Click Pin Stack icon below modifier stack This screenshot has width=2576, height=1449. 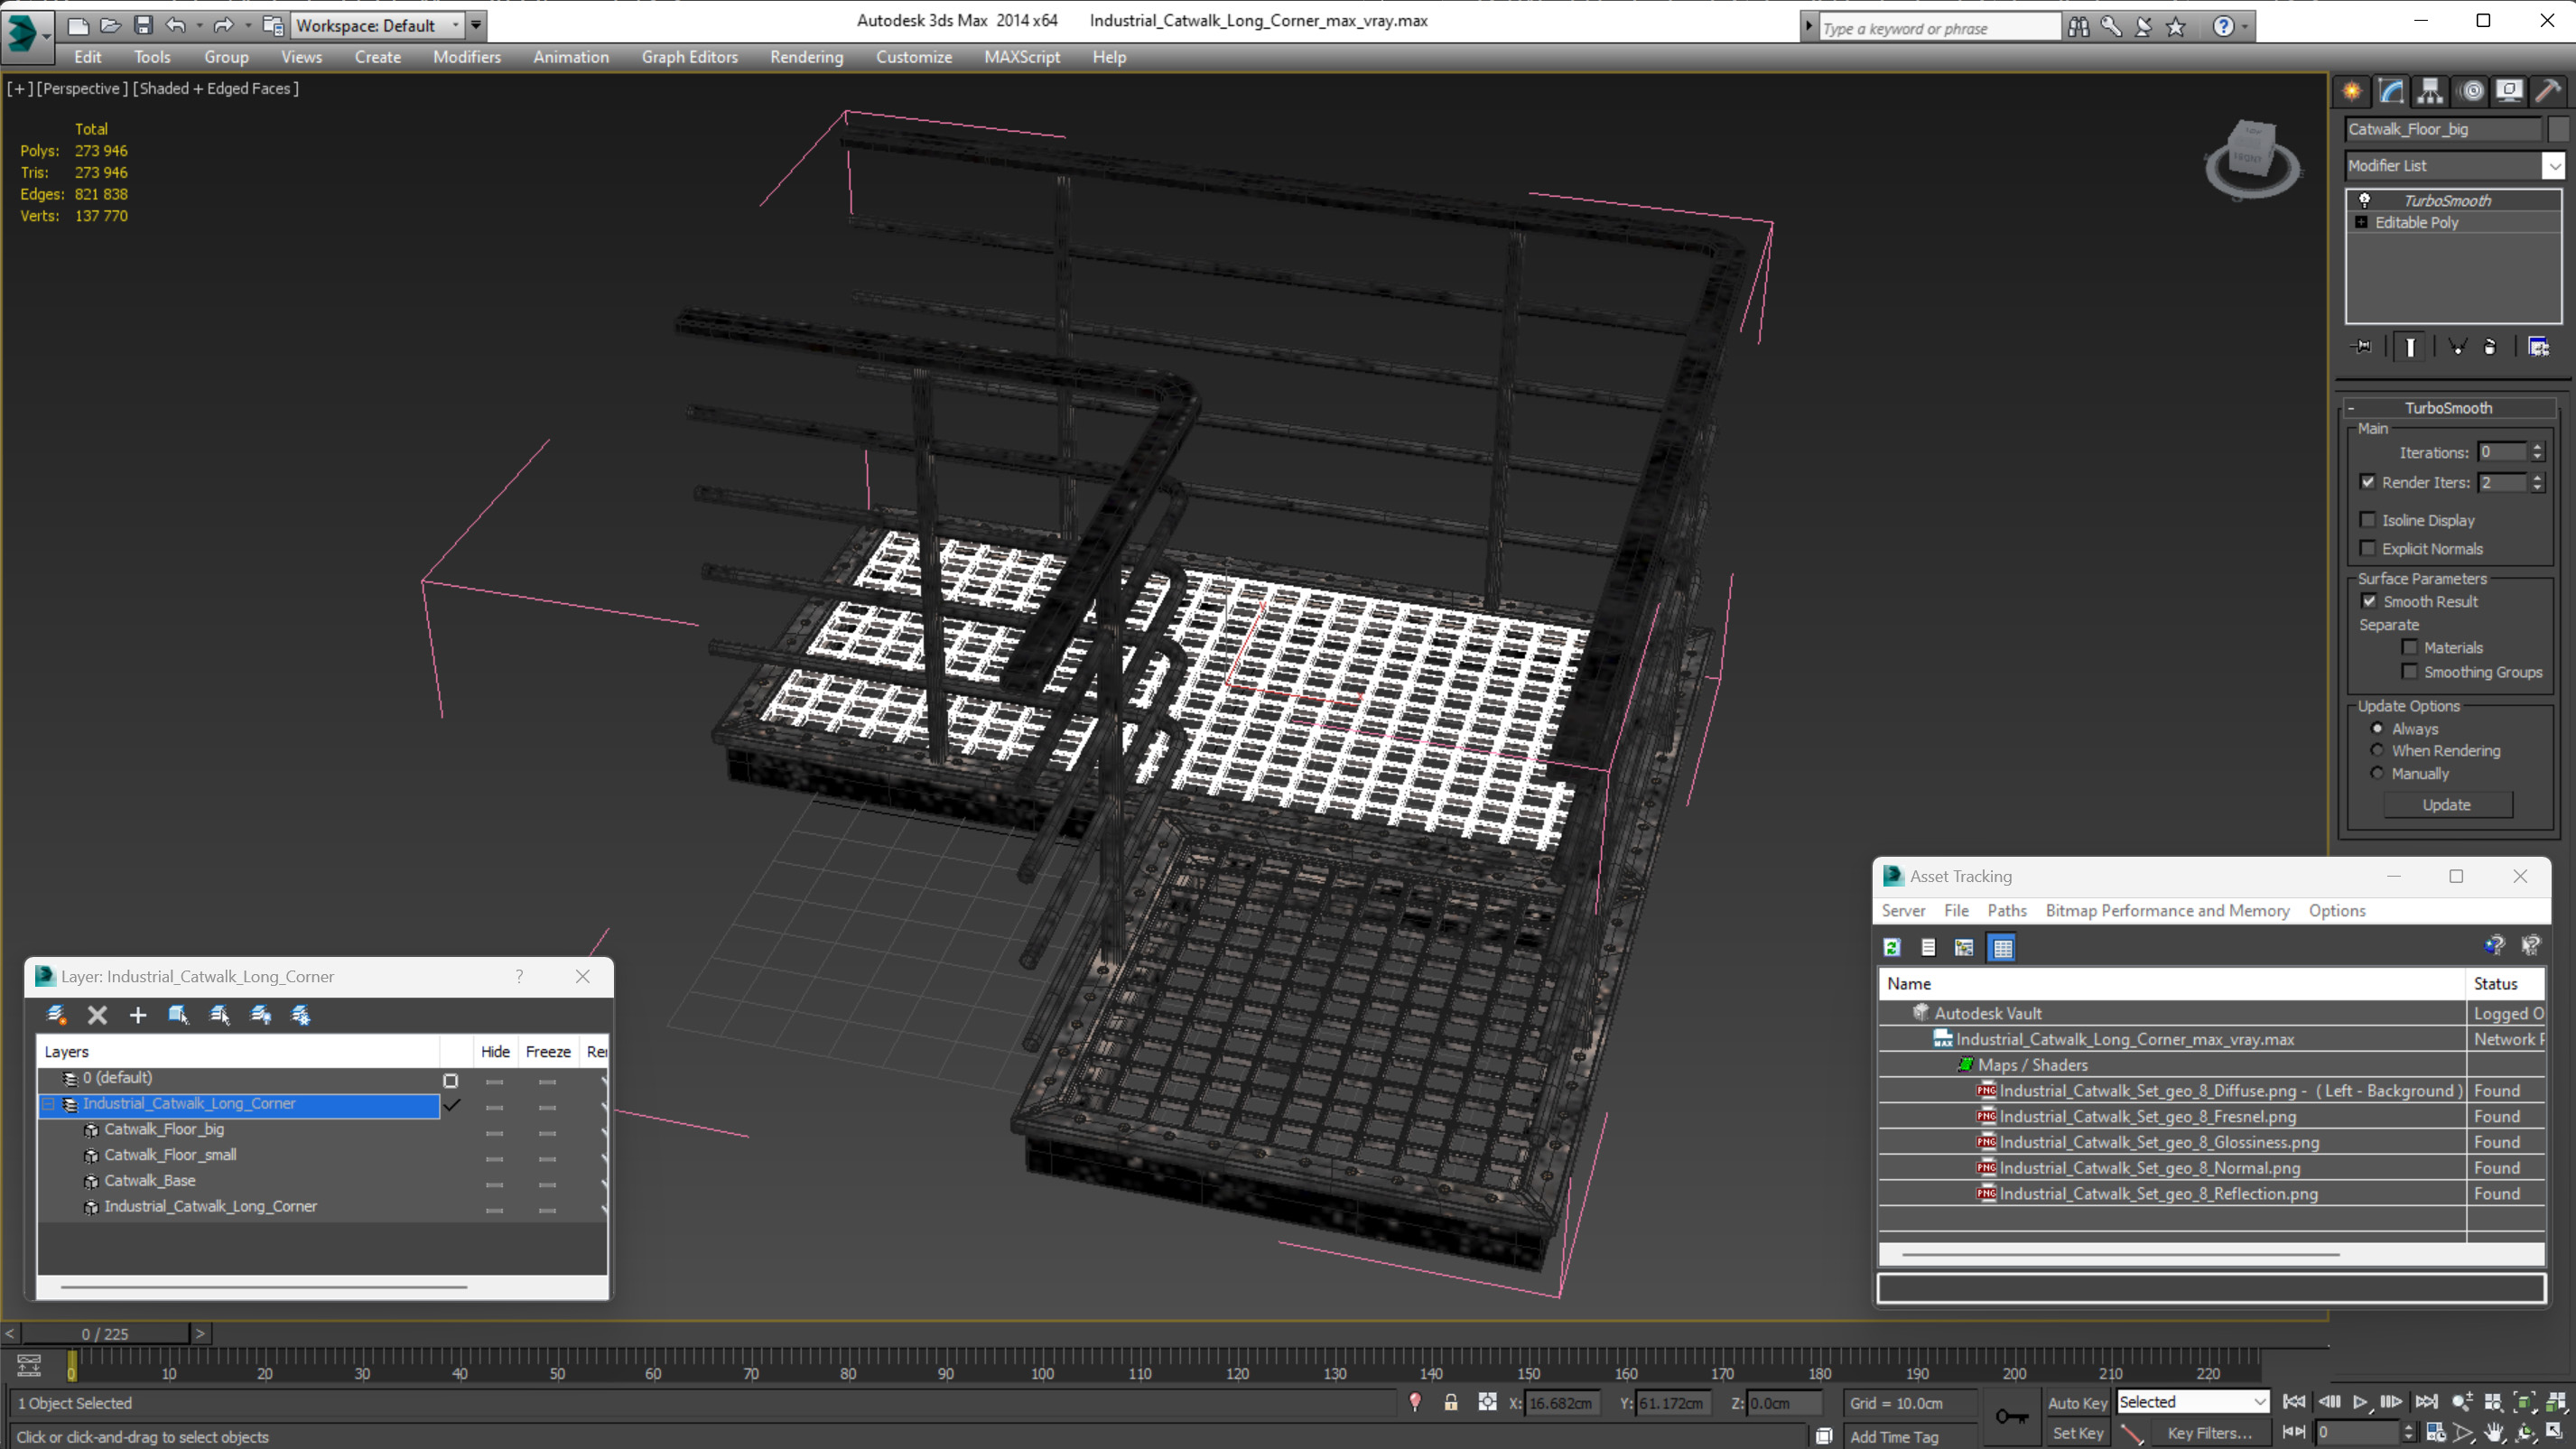(2363, 347)
